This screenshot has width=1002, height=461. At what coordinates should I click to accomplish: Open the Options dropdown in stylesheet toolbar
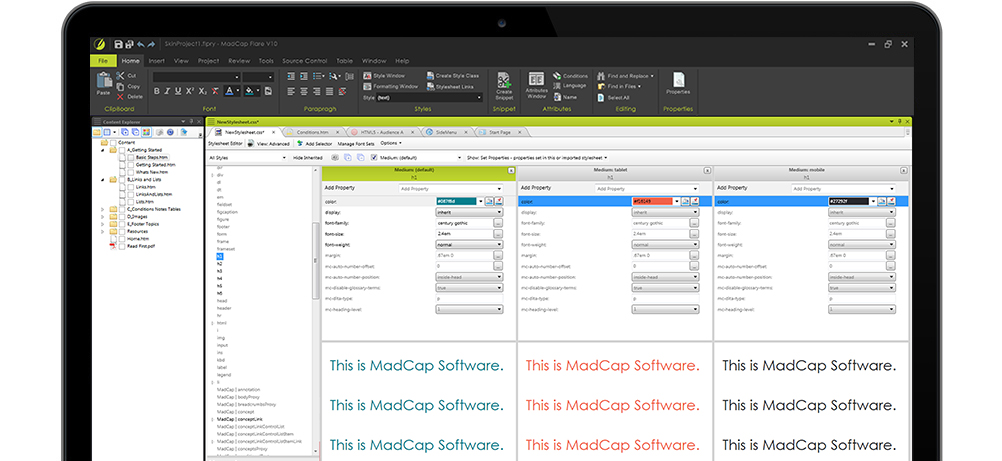[x=390, y=143]
